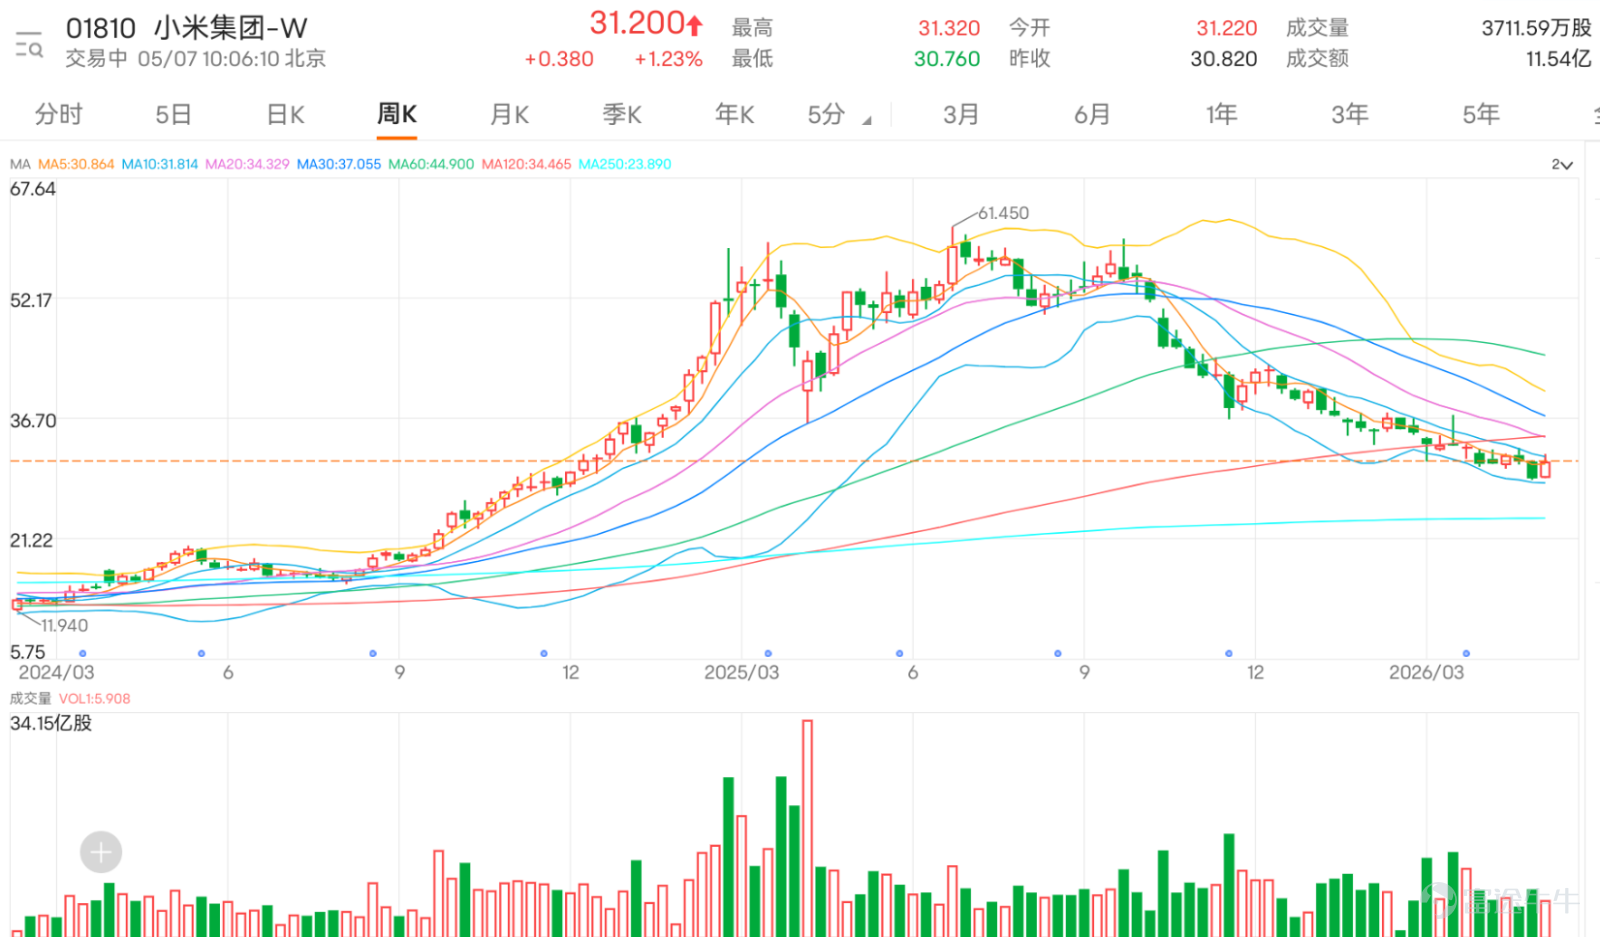This screenshot has height=937, width=1600.
Task: Click the MA250:23.890 indicator label
Action: tap(625, 164)
